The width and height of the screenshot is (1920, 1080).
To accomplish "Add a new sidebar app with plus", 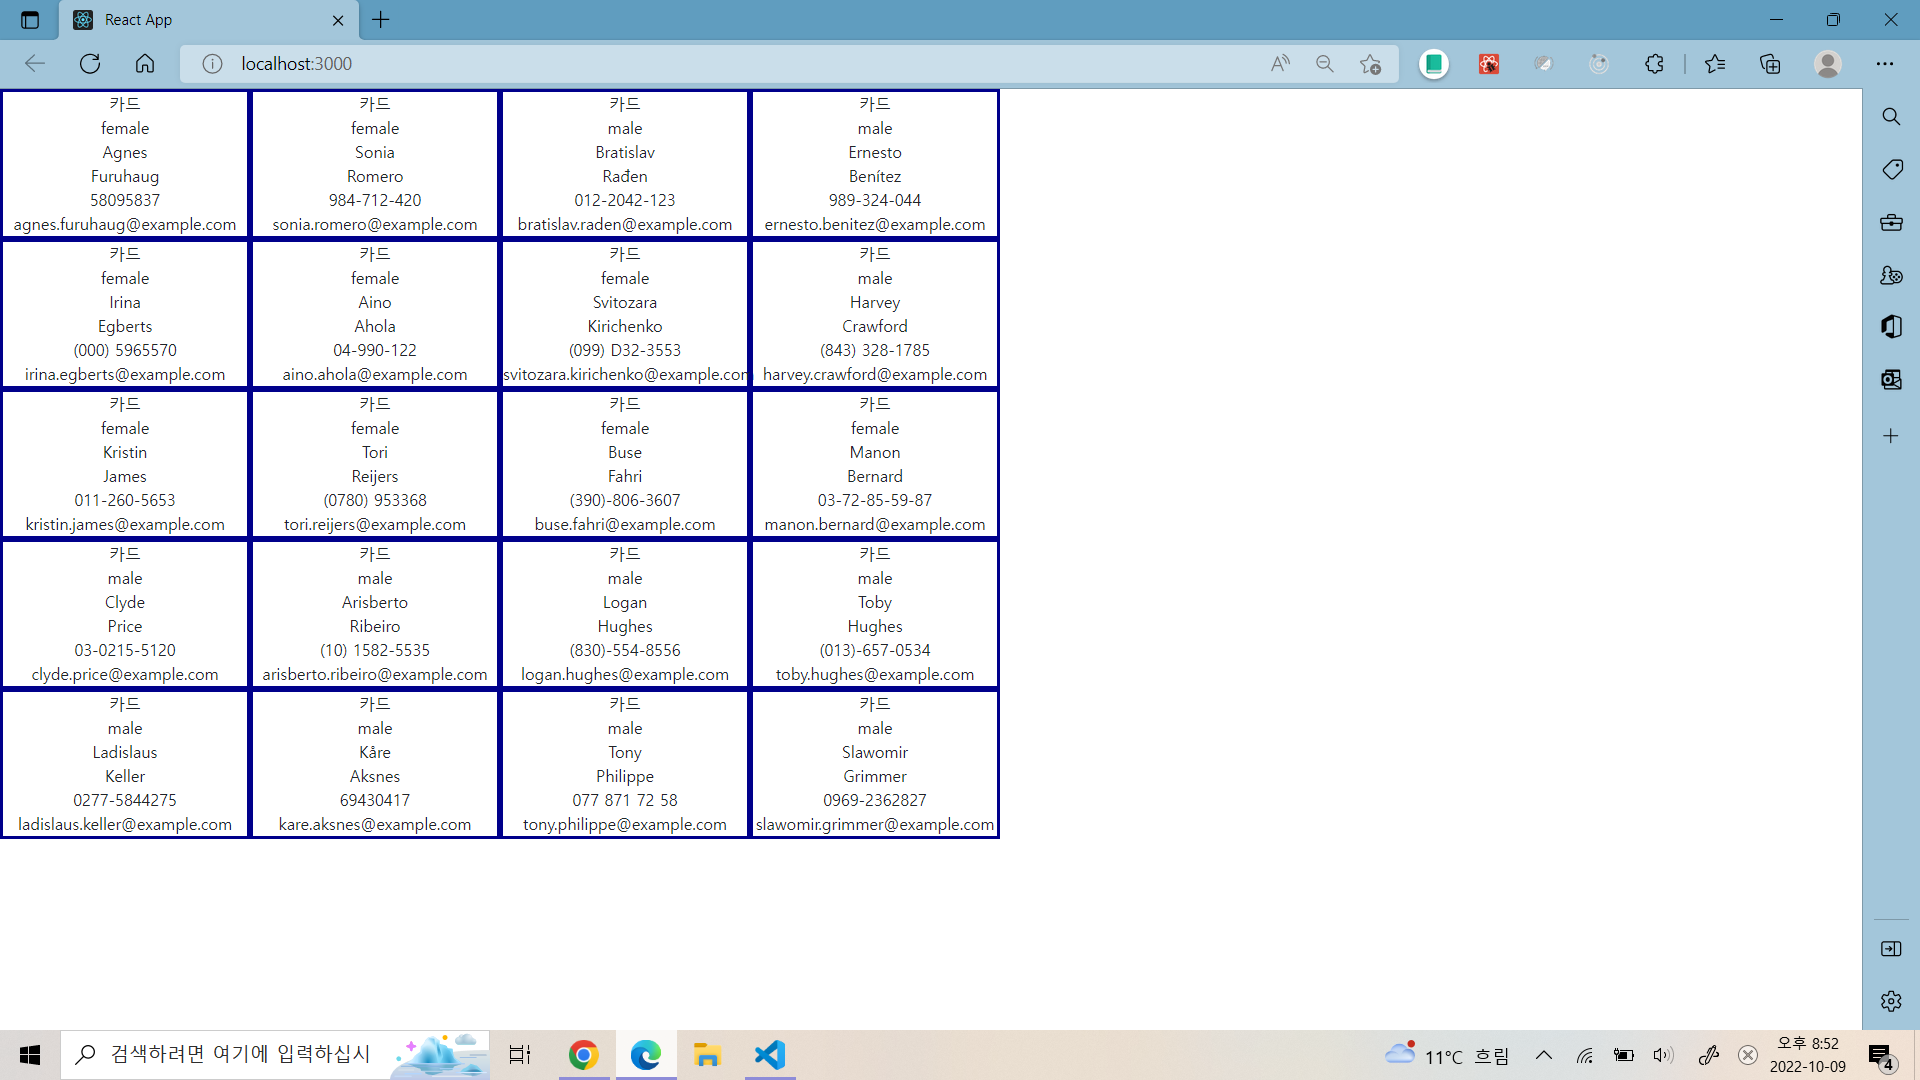I will pyautogui.click(x=1891, y=436).
